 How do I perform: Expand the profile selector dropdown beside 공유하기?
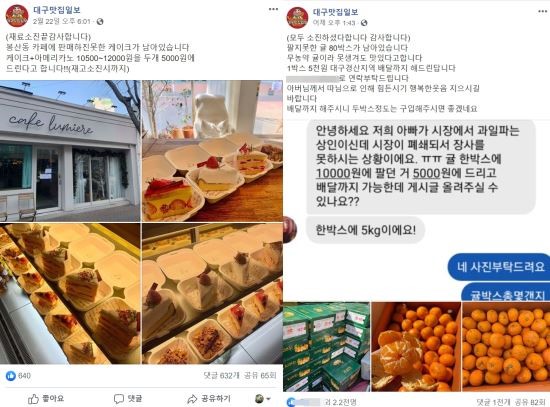coord(263,399)
